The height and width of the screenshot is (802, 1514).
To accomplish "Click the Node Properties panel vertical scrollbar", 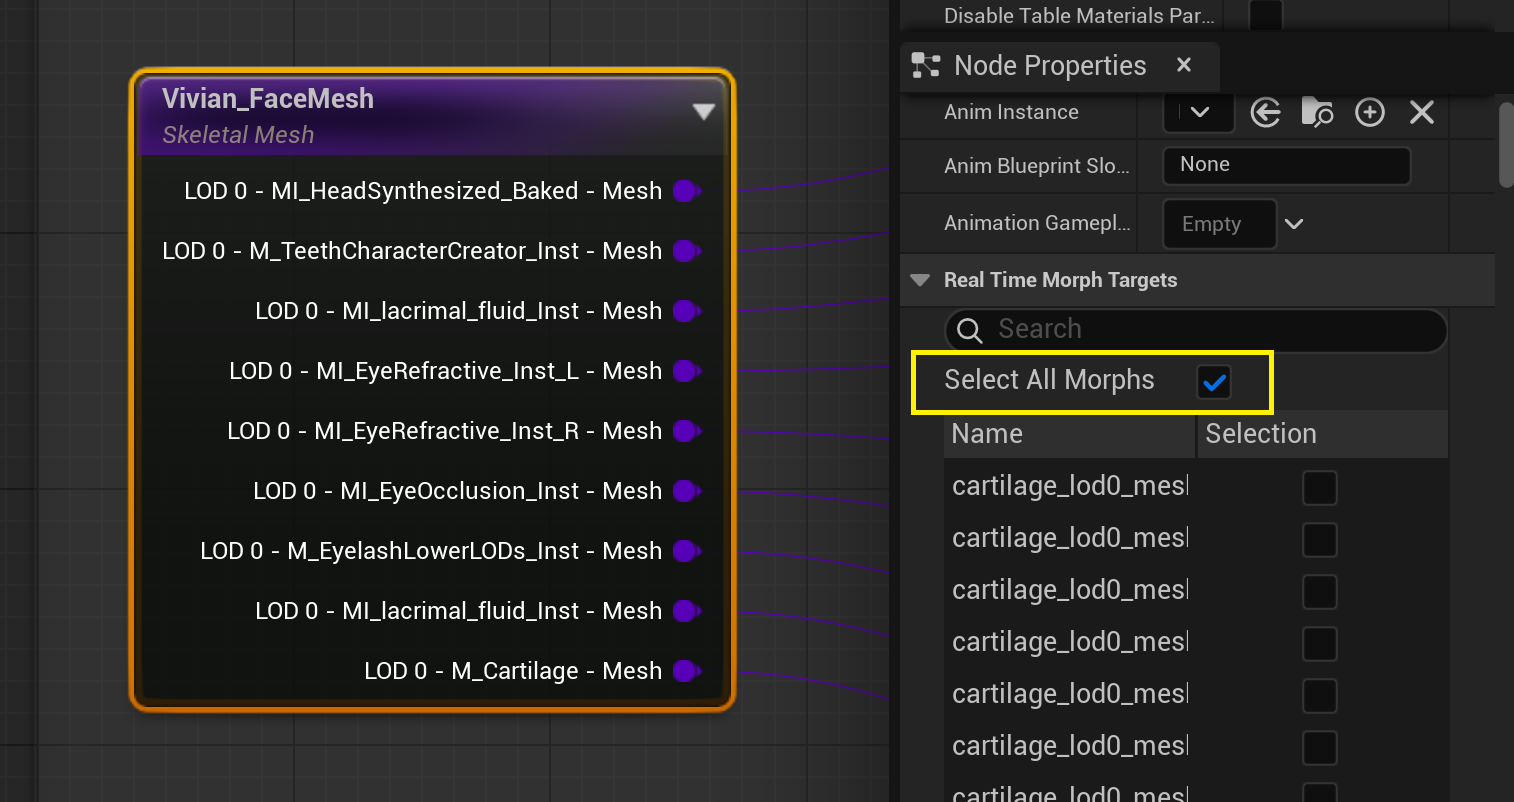I will (x=1506, y=144).
